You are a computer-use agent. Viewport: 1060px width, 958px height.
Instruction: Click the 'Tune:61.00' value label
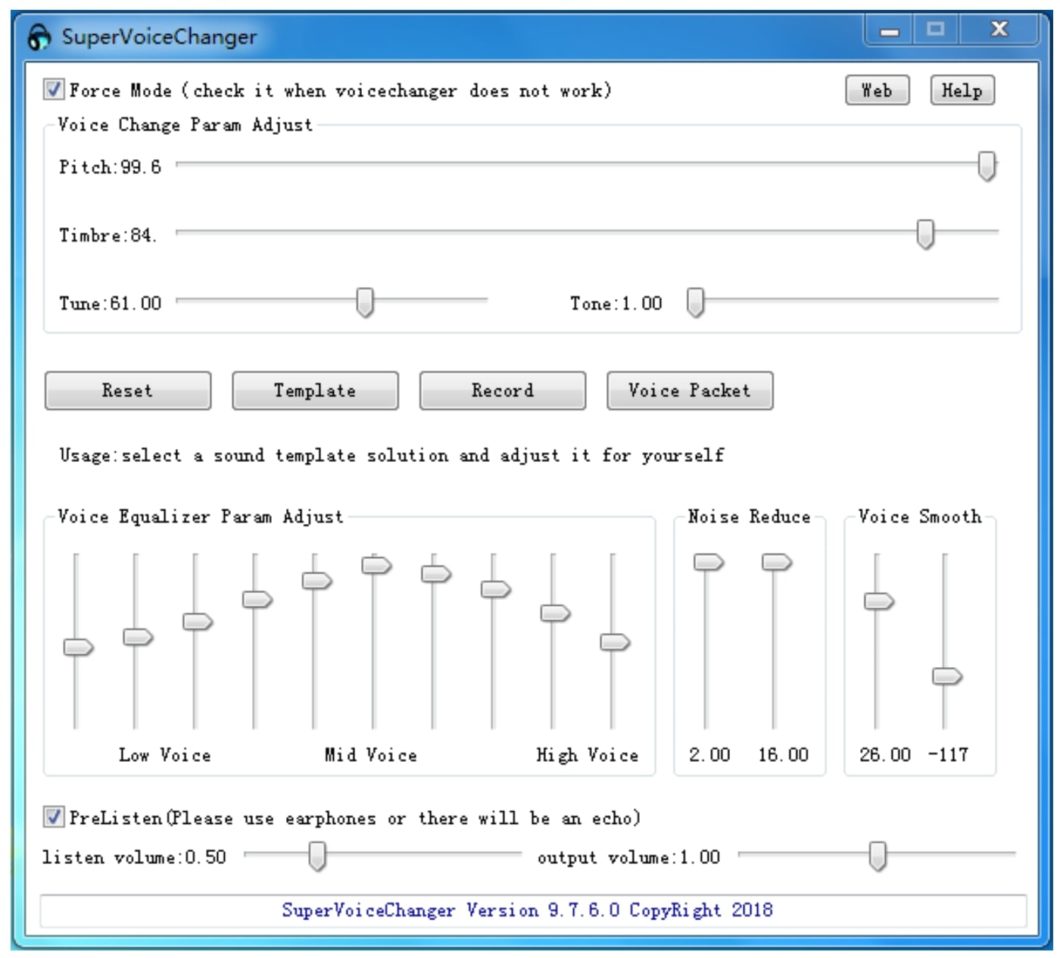(x=110, y=303)
